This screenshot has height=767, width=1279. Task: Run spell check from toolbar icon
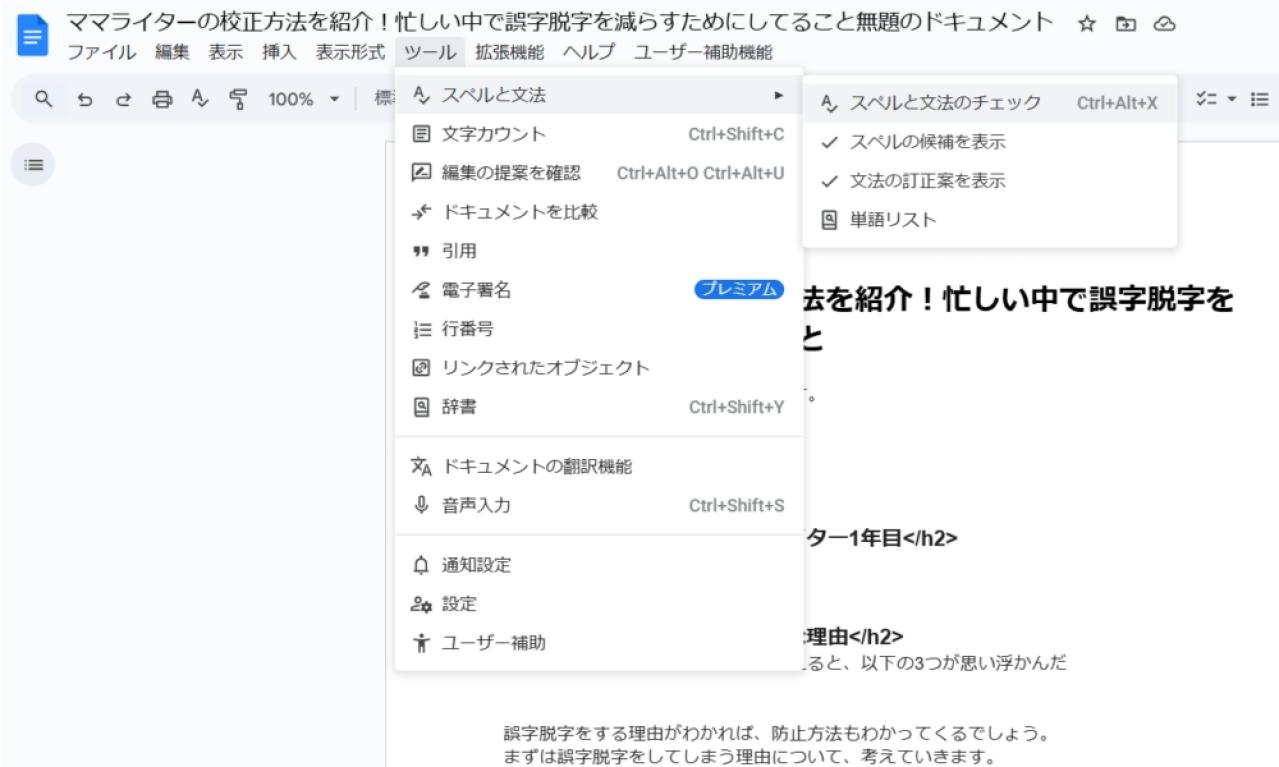click(200, 99)
